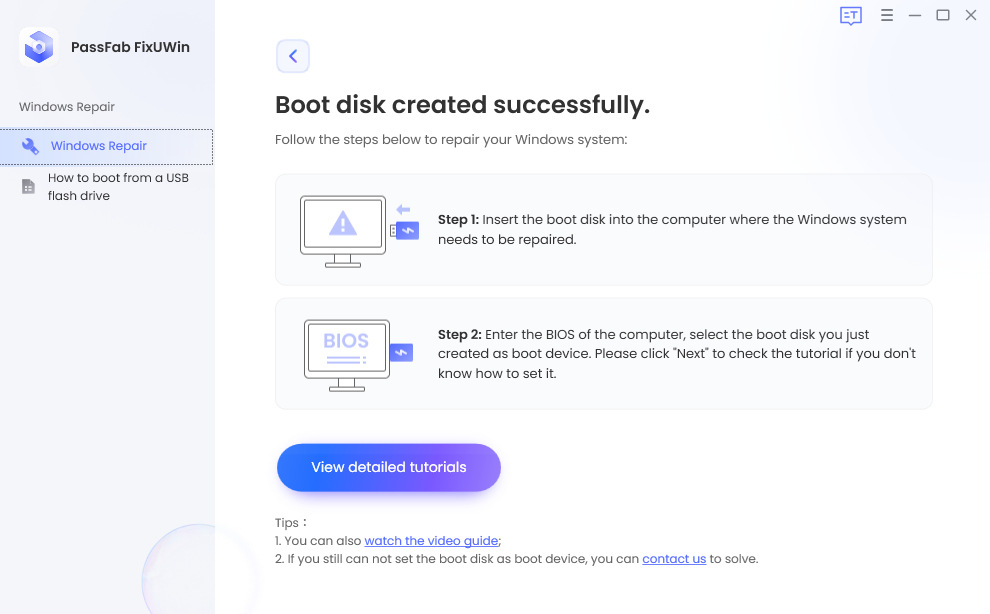
Task: Click the Step 1 monitor warning illustration
Action: point(359,231)
